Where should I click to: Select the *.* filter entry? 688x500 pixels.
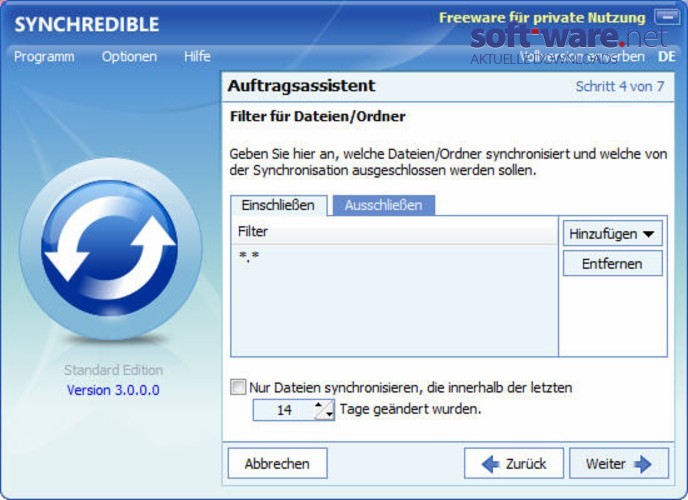[394, 256]
